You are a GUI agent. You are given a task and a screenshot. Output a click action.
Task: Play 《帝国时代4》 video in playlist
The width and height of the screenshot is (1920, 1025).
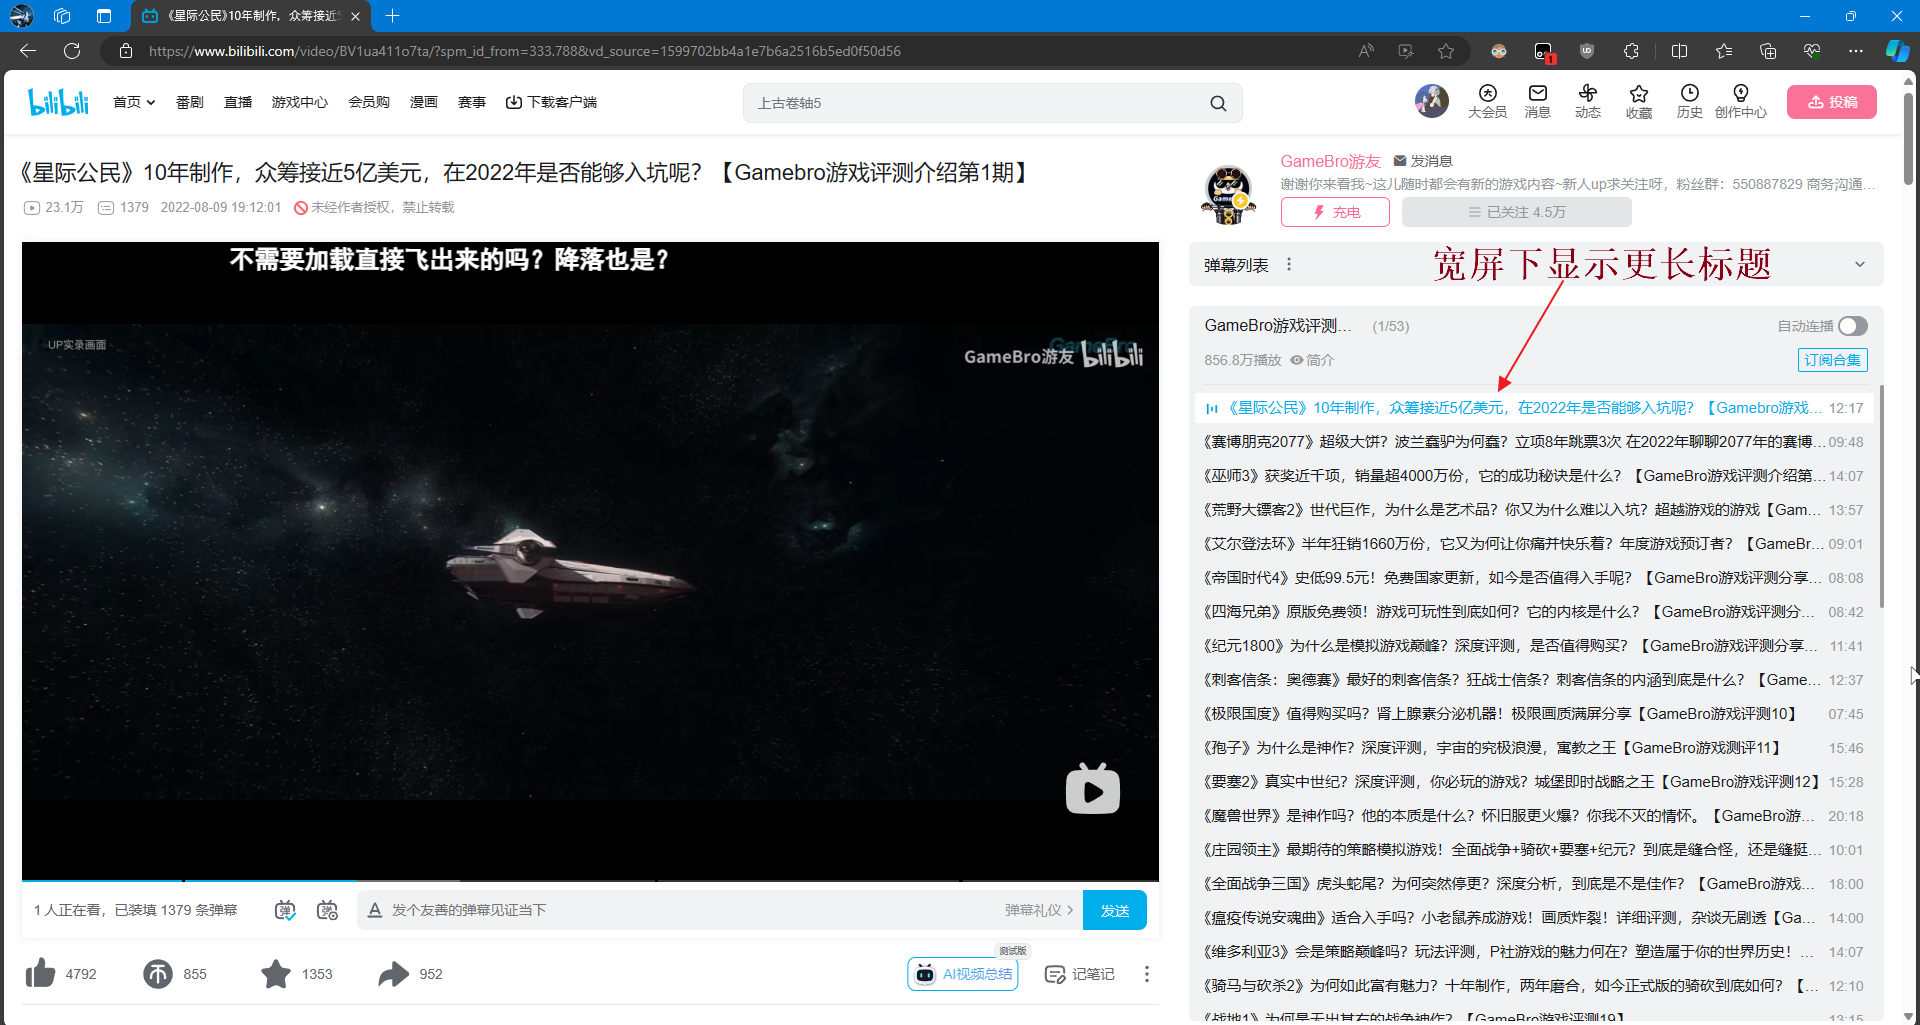point(1533,578)
